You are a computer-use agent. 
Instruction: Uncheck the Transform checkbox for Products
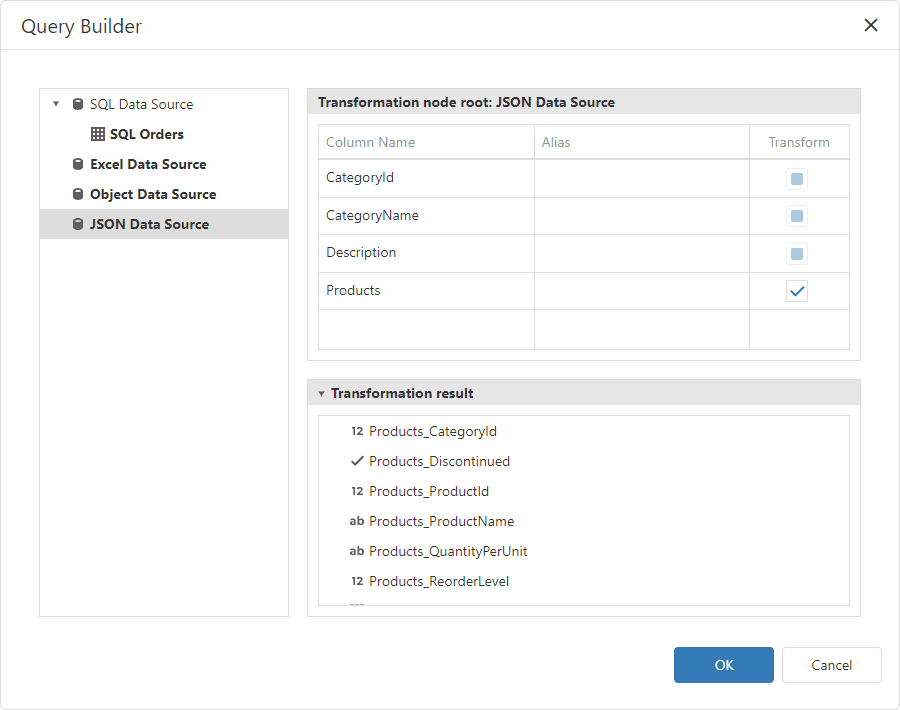point(796,291)
